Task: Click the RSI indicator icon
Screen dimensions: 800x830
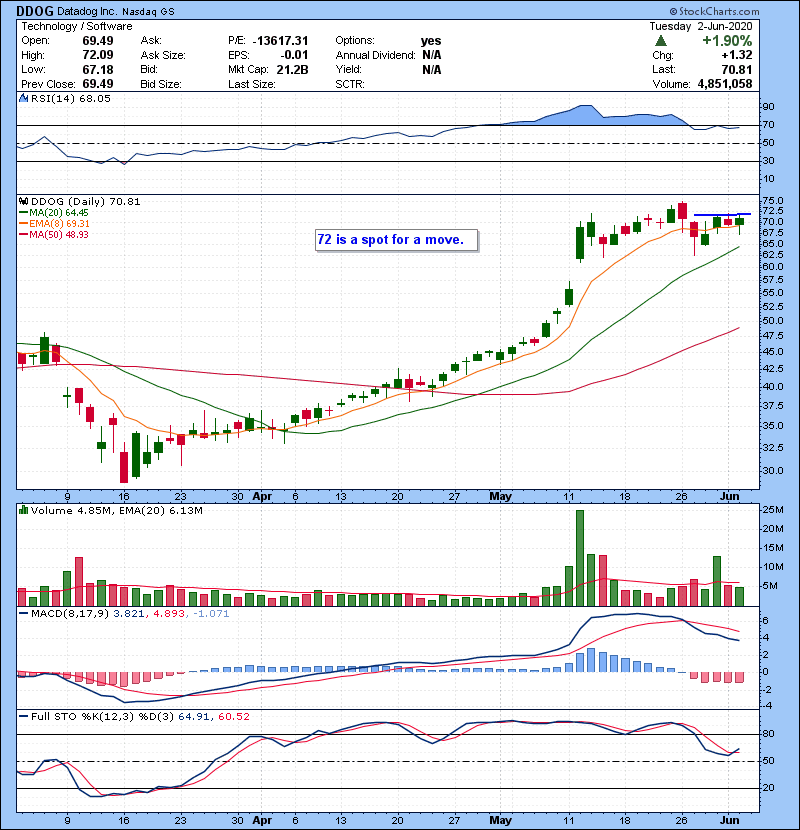Action: click(23, 98)
